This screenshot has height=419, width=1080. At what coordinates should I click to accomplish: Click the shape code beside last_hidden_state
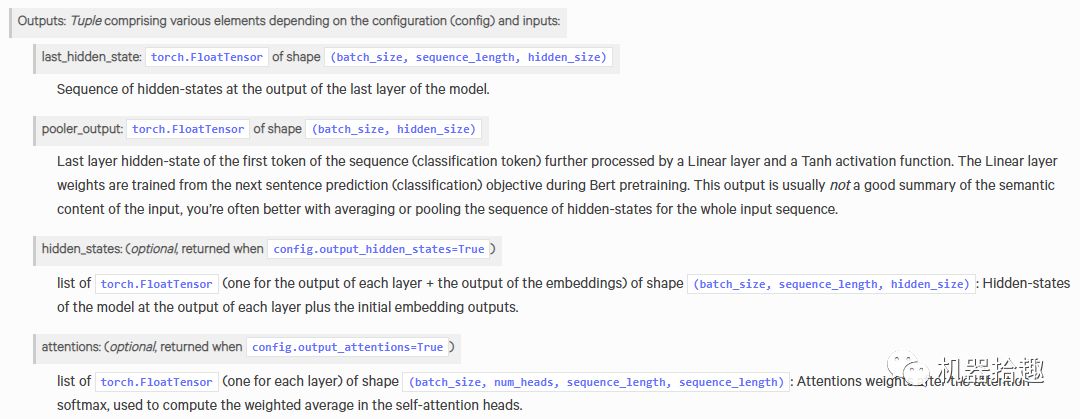coord(468,57)
